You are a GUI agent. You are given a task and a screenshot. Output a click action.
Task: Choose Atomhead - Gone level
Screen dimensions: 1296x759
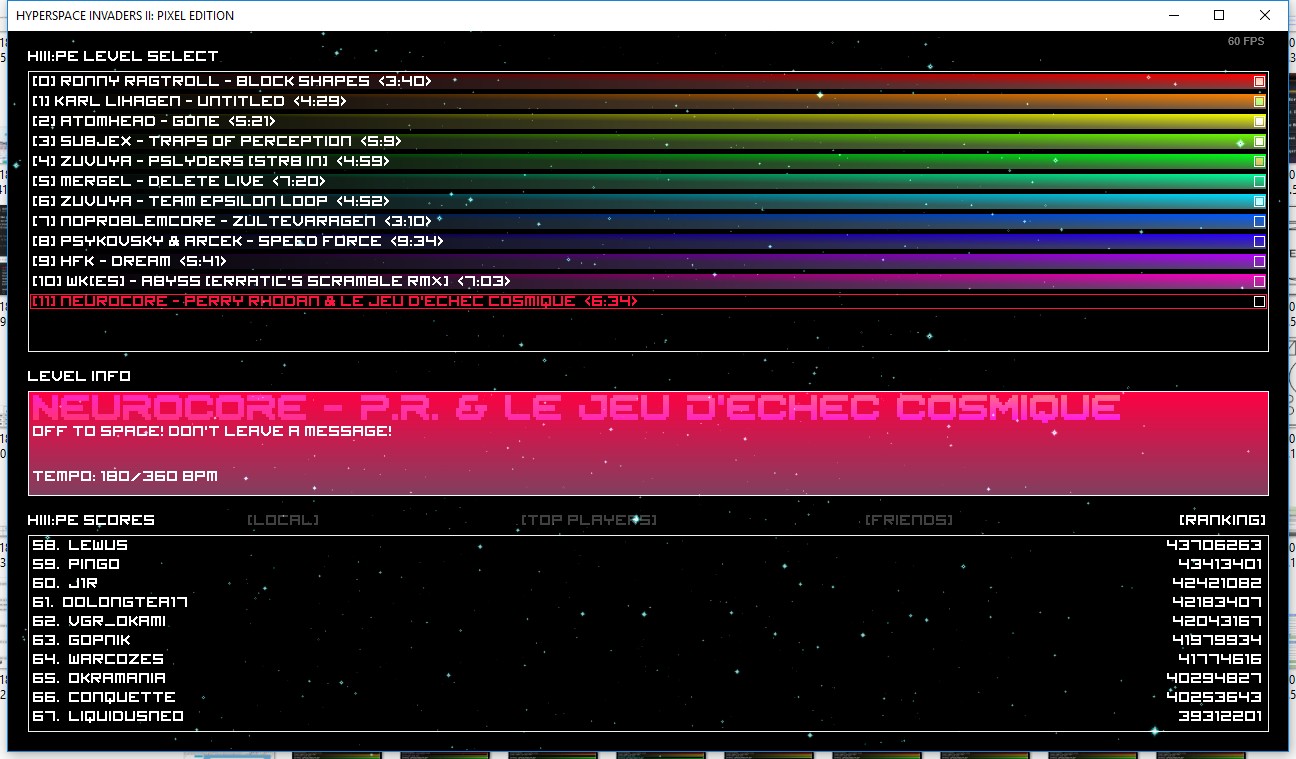[x=154, y=121]
